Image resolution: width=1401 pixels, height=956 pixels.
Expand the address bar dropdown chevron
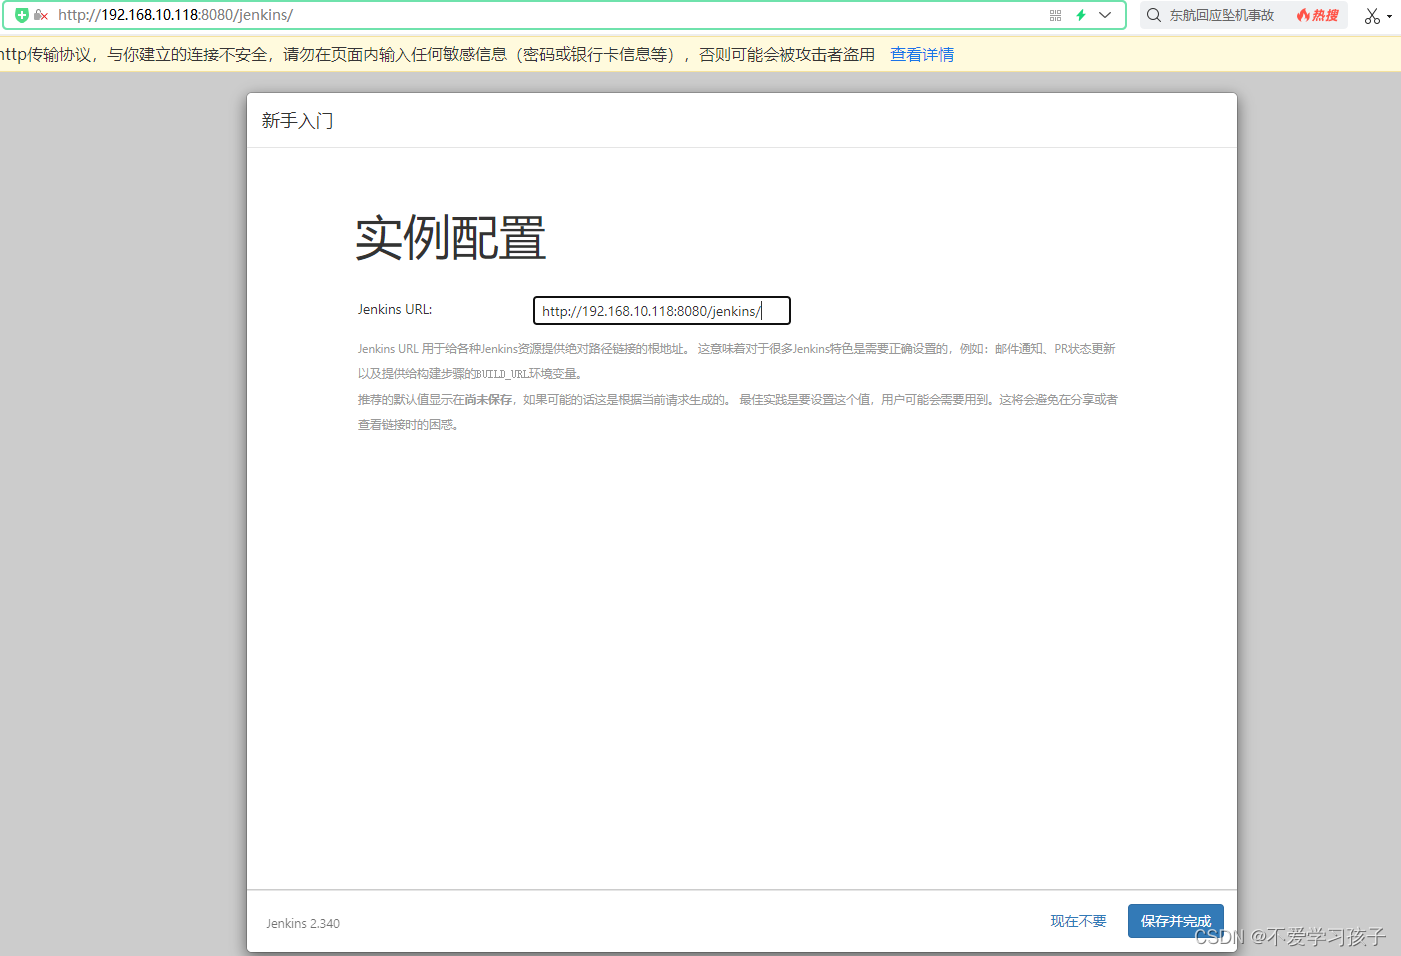coord(1105,15)
